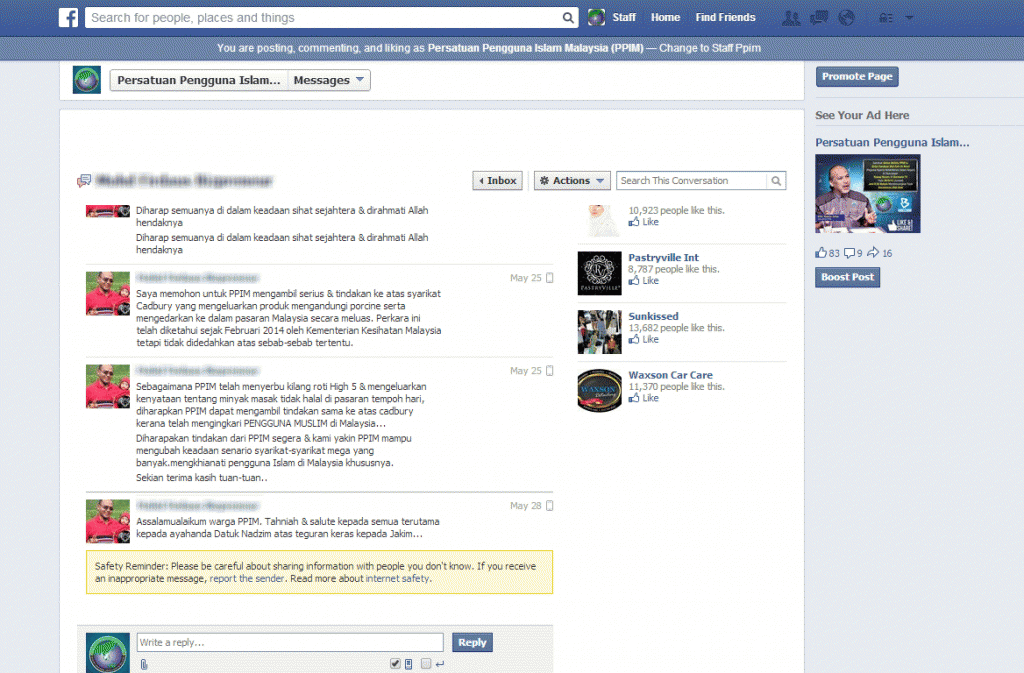Like the Pastryville Int page
This screenshot has height=673, width=1024.
[x=649, y=281]
